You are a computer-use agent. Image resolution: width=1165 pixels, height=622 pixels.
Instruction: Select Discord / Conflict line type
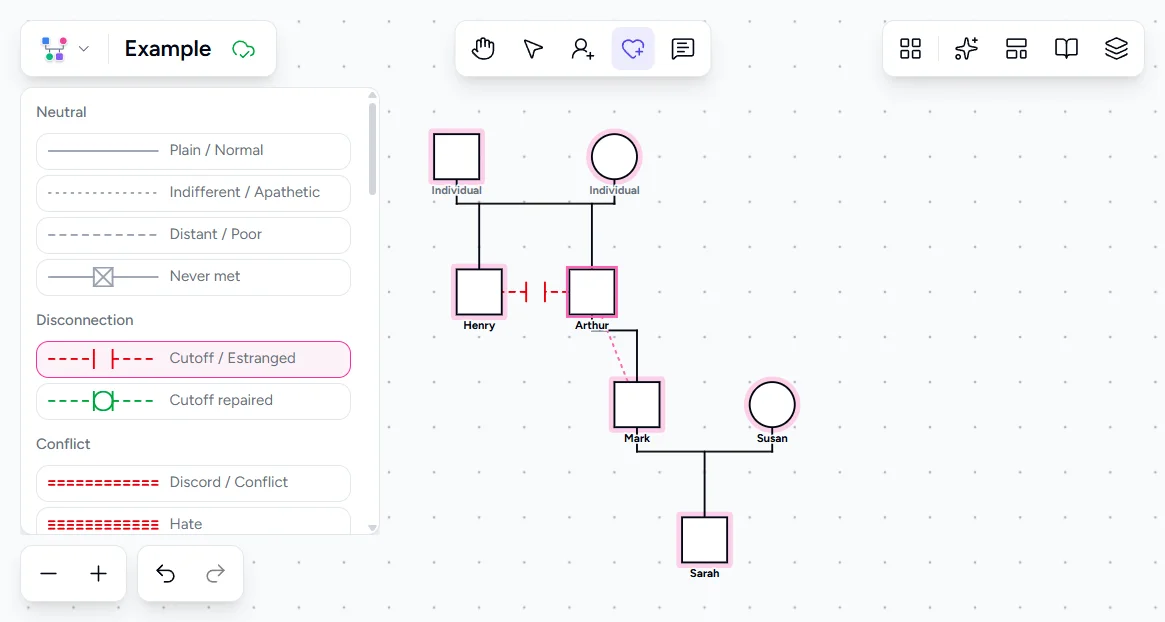point(193,483)
